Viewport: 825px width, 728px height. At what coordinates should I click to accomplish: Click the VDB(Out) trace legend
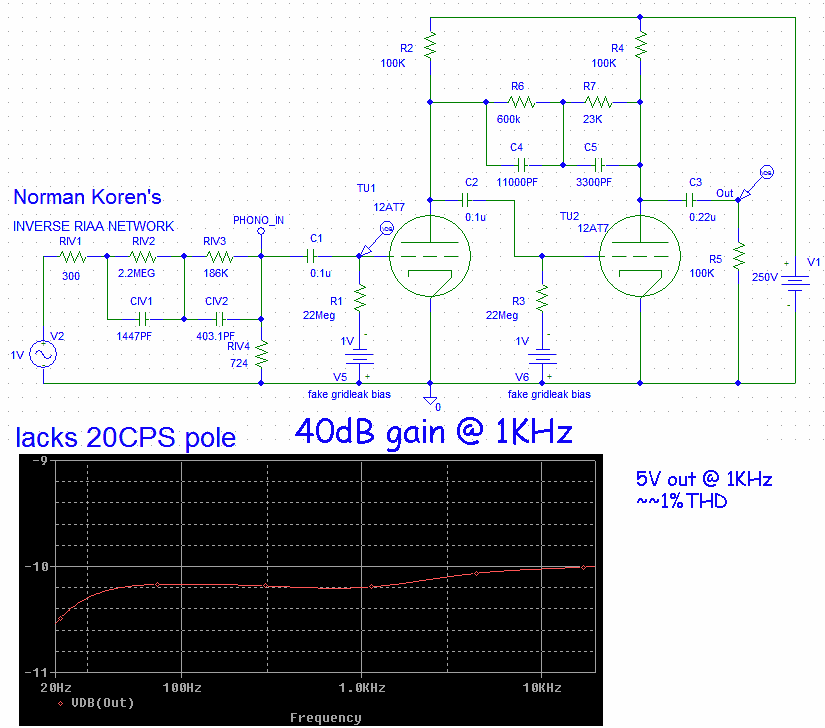[96, 703]
